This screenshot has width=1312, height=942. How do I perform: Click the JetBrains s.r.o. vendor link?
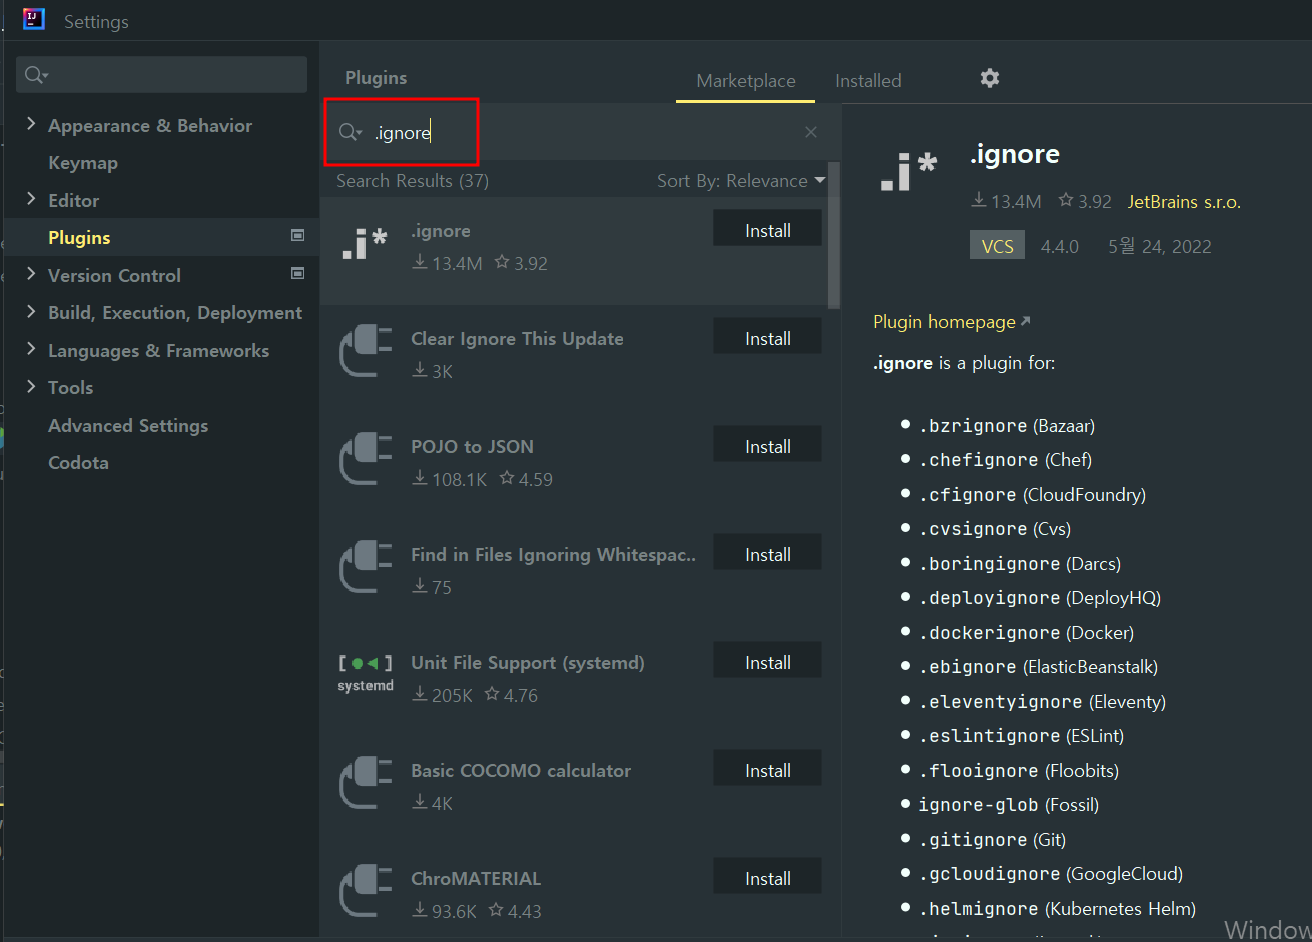point(1184,202)
